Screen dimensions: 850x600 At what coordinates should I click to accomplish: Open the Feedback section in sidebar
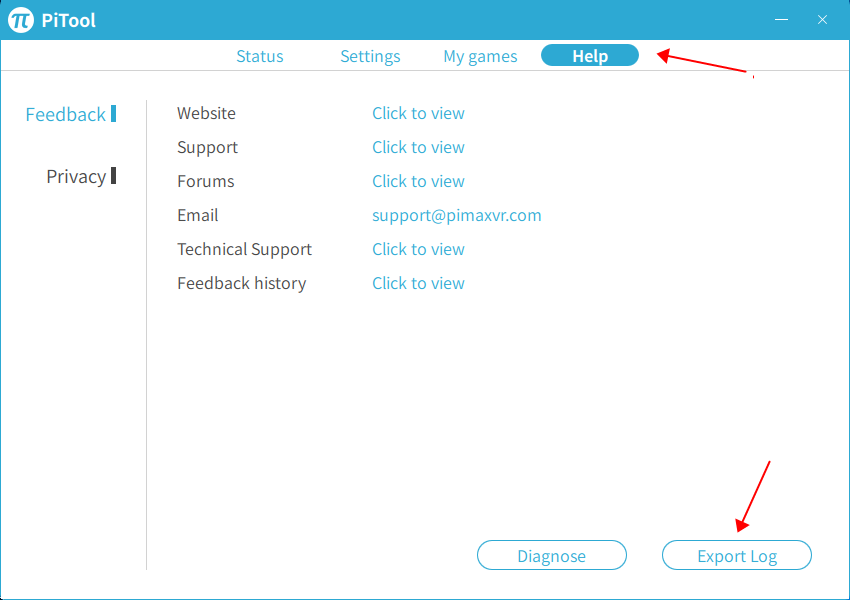(x=70, y=114)
